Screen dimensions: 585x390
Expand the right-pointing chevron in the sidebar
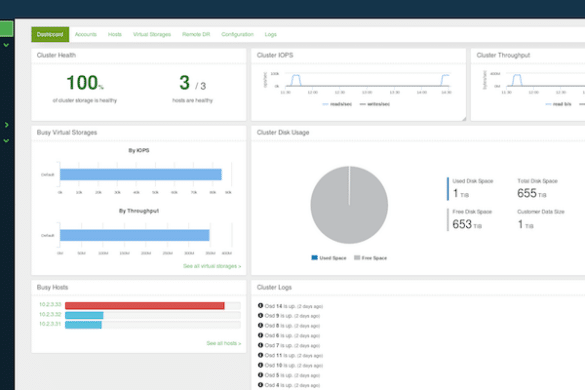[6, 125]
